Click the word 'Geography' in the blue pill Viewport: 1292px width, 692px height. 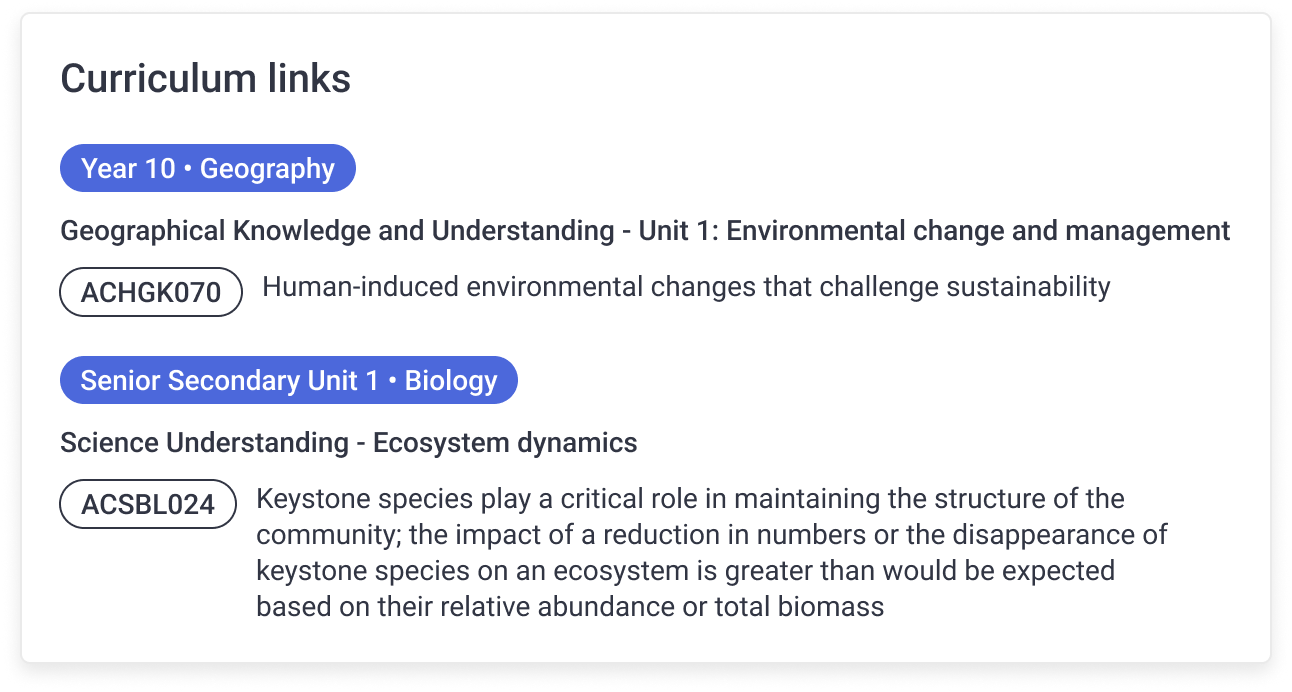pos(267,168)
